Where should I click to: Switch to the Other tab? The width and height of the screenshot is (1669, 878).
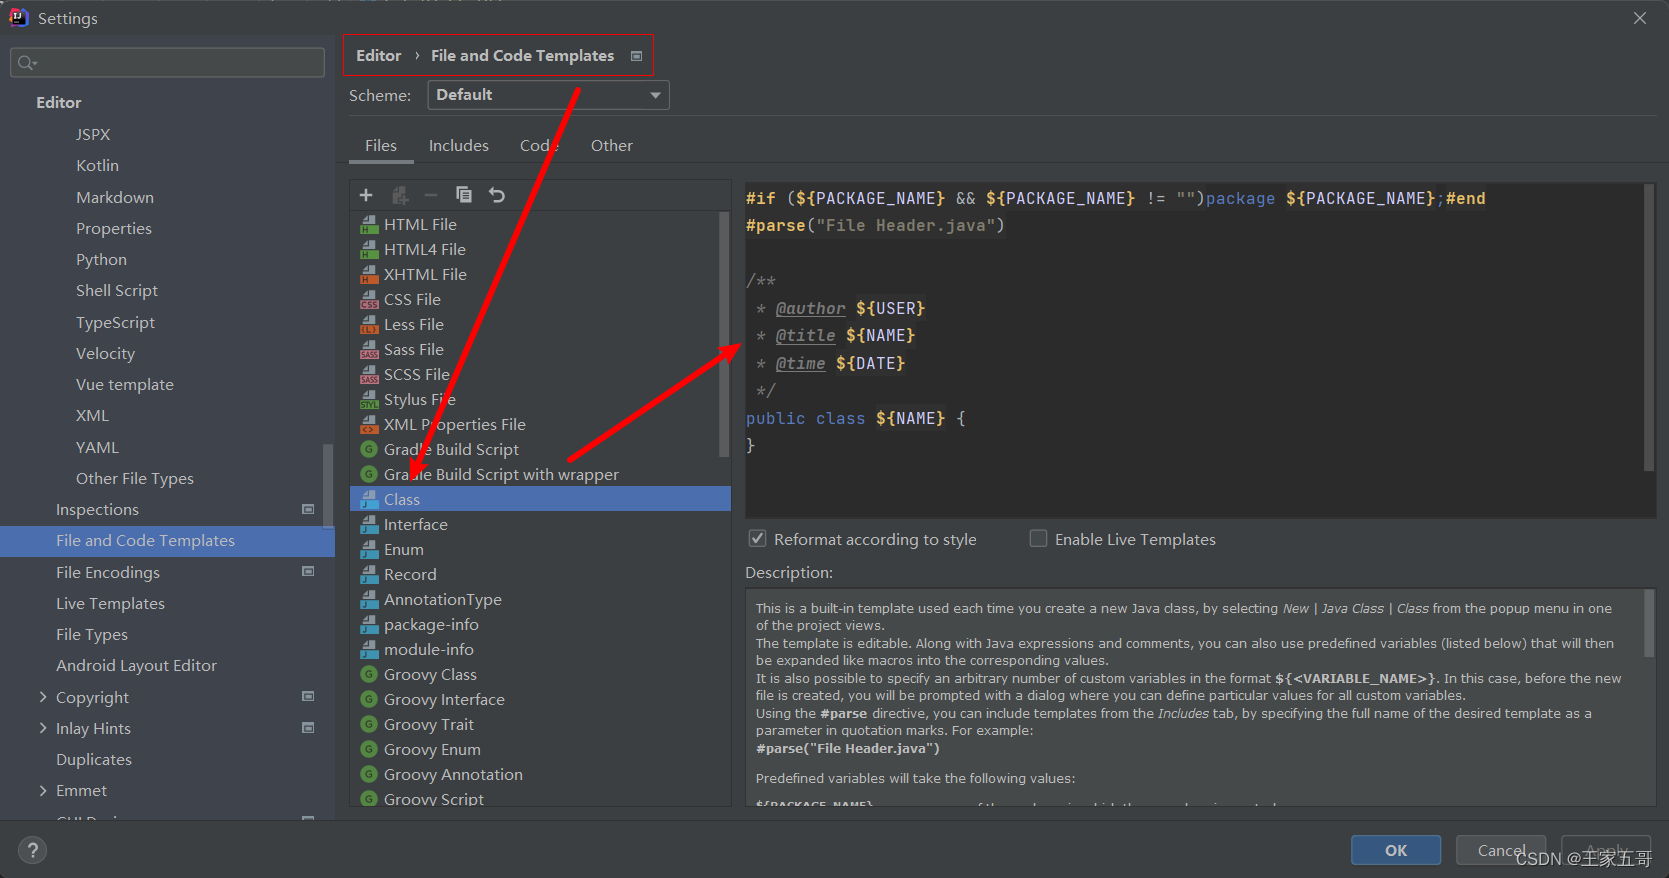coord(612,145)
